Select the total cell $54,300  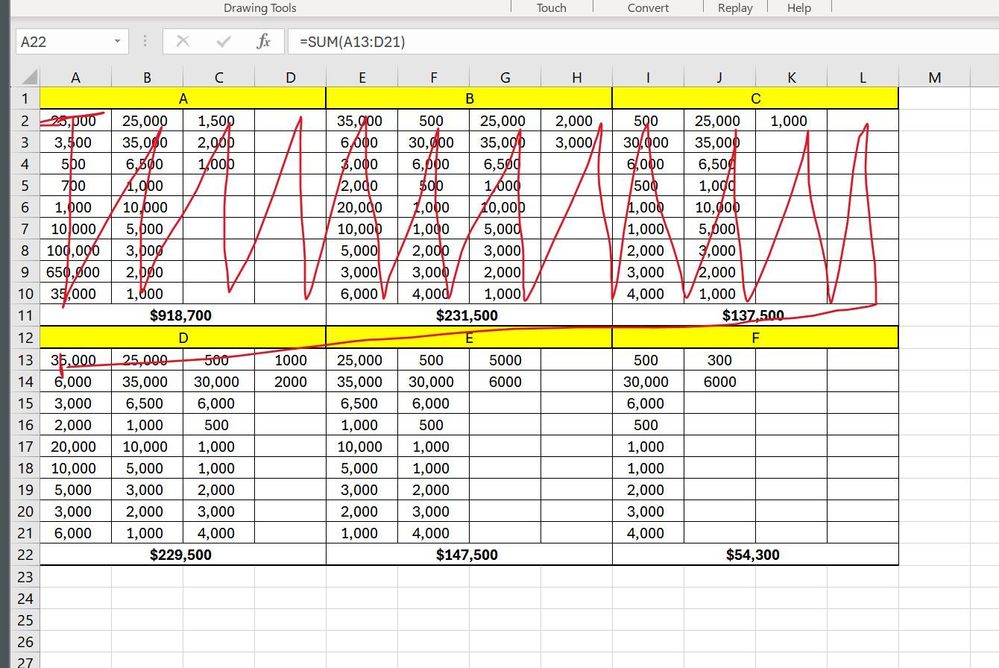tap(755, 555)
